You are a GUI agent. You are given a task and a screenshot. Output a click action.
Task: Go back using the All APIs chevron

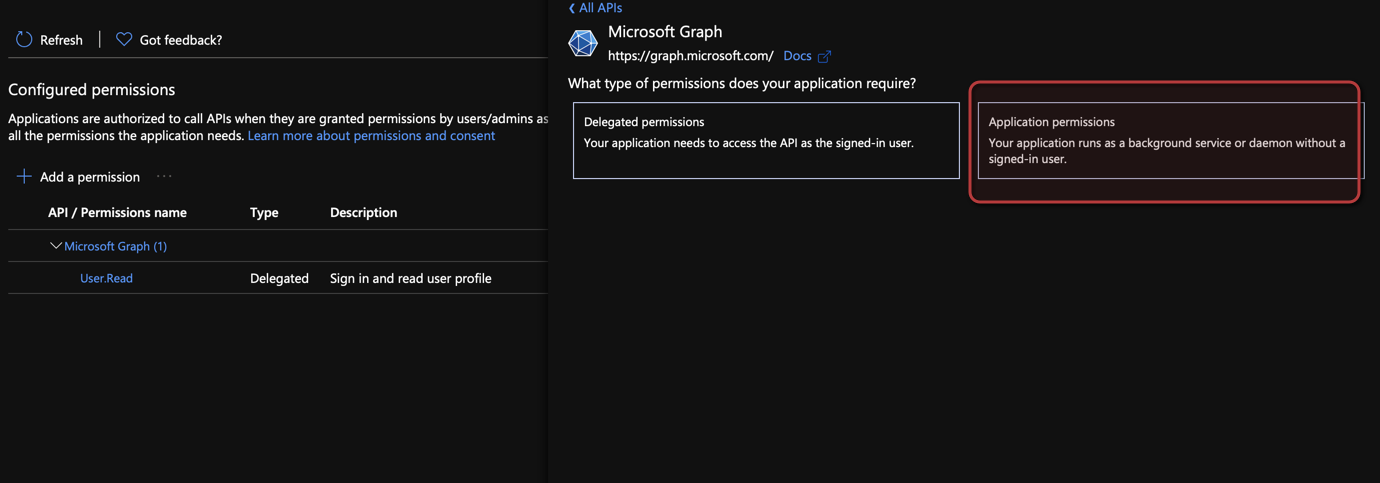tap(572, 8)
